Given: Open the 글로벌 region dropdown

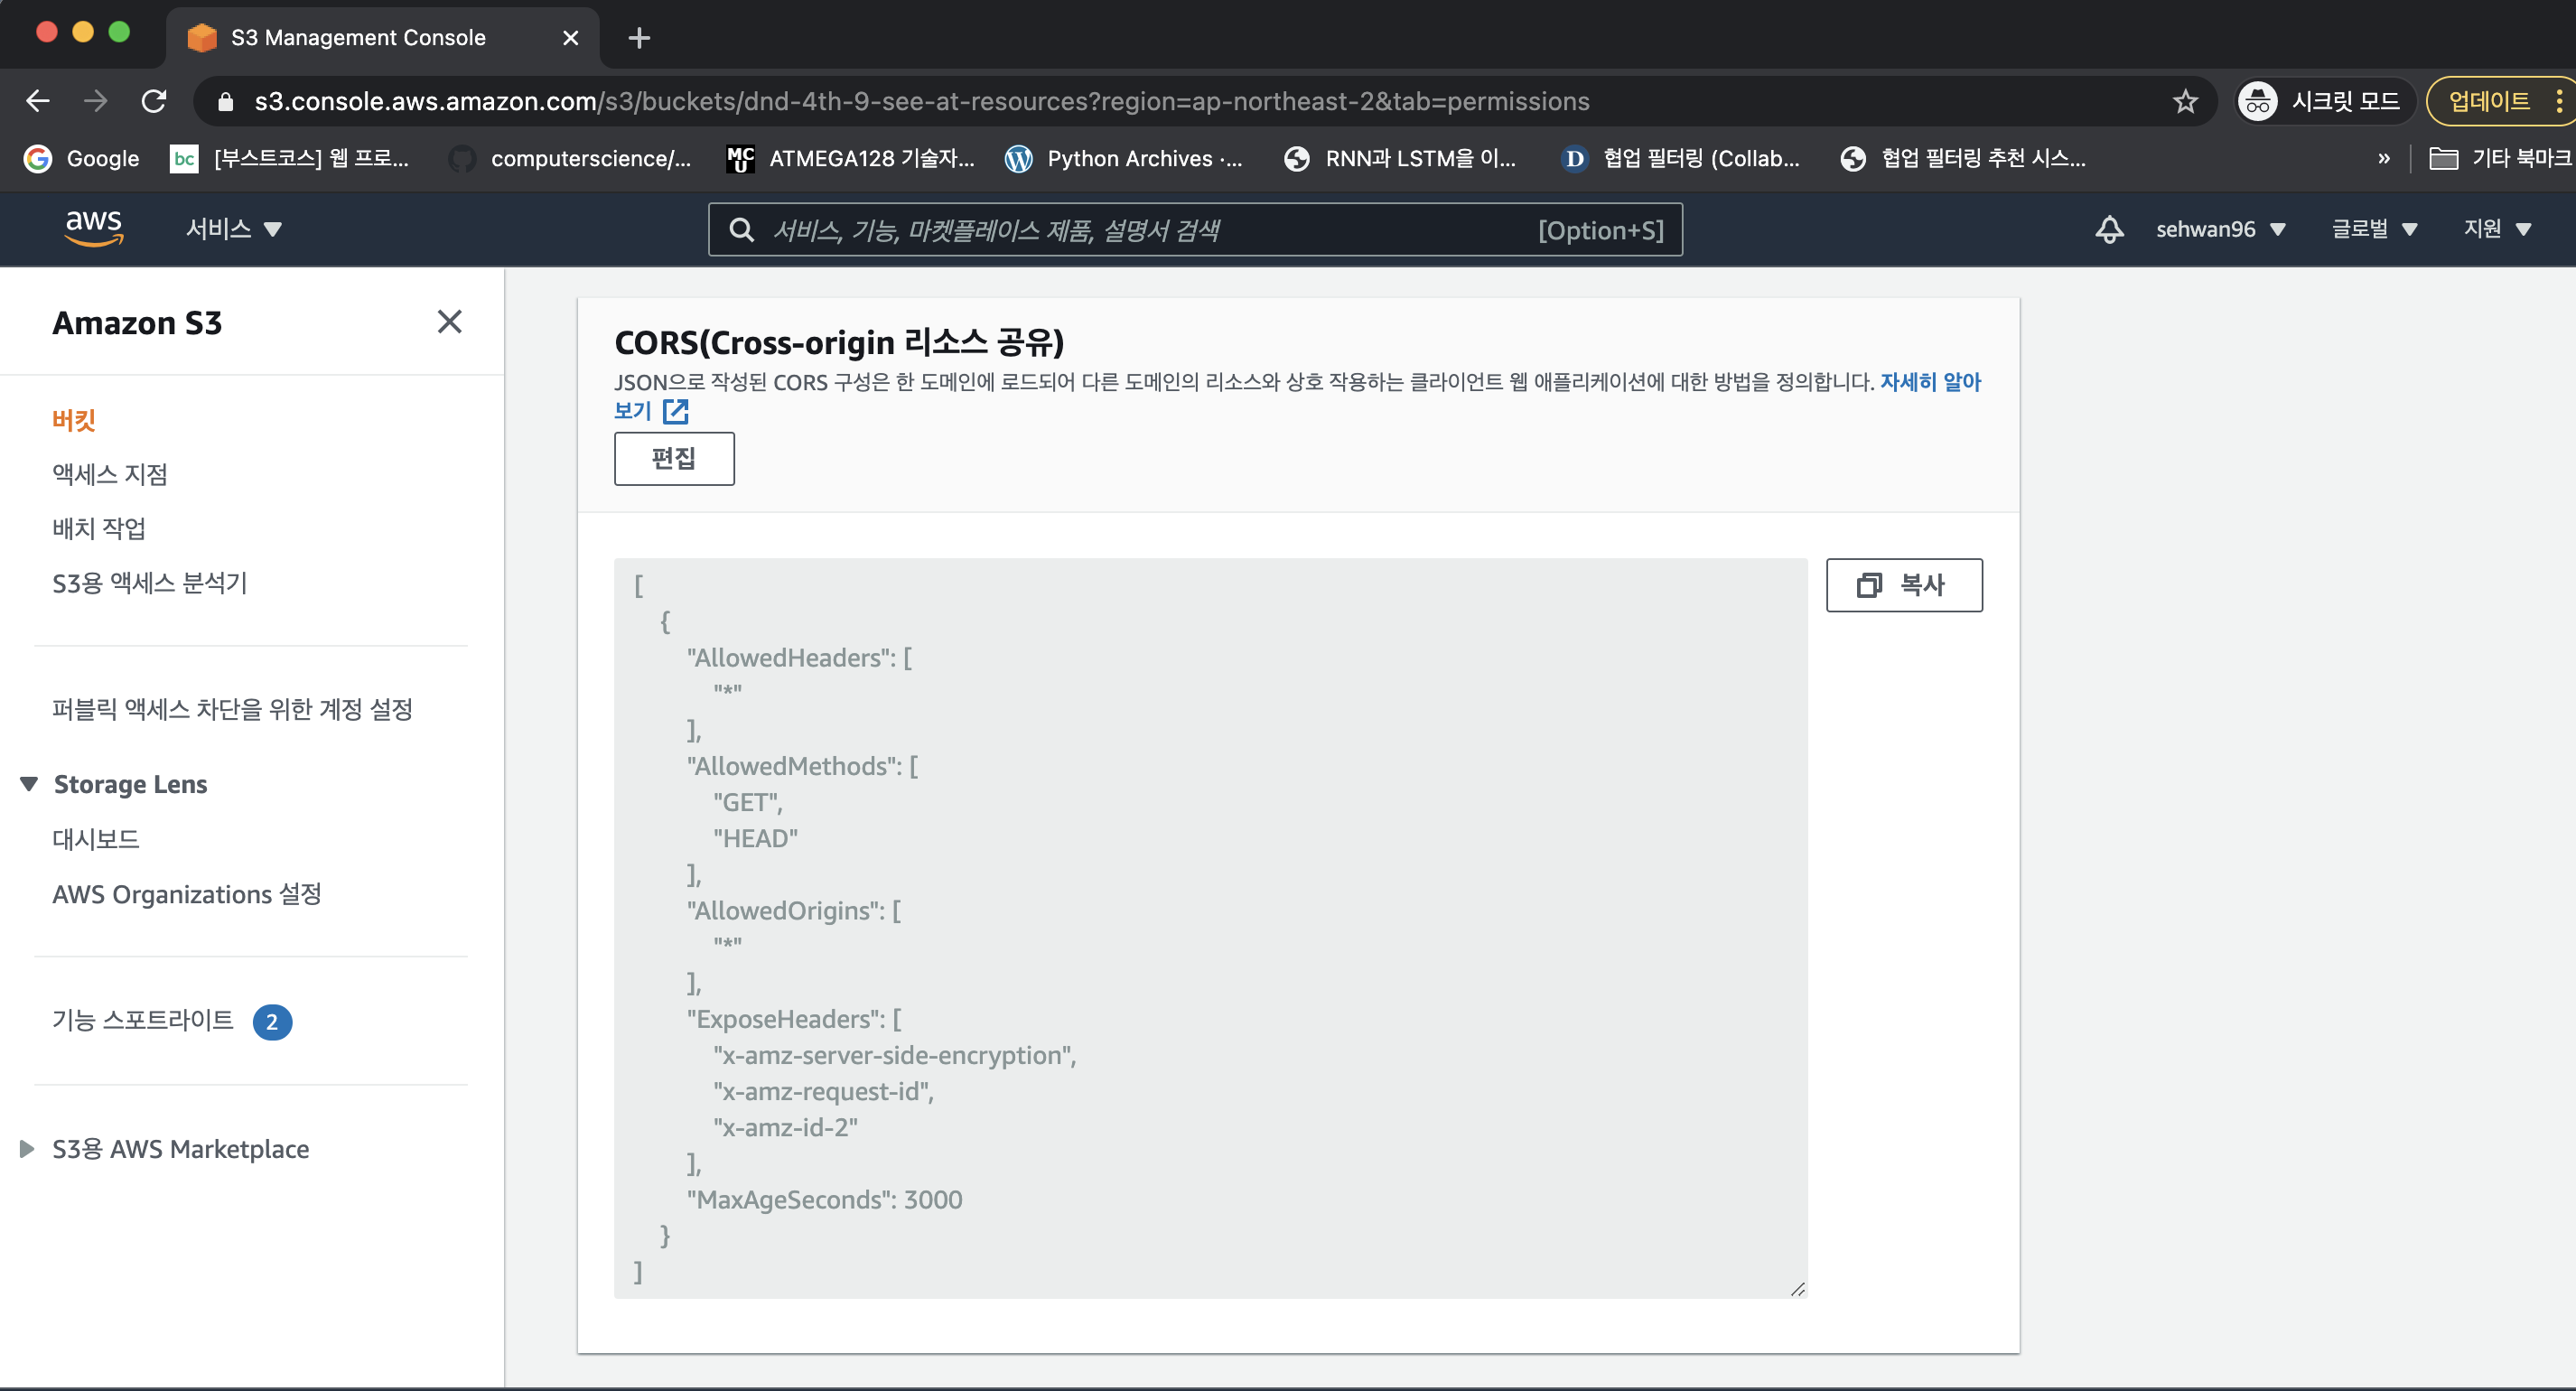Looking at the screenshot, I should point(2374,229).
